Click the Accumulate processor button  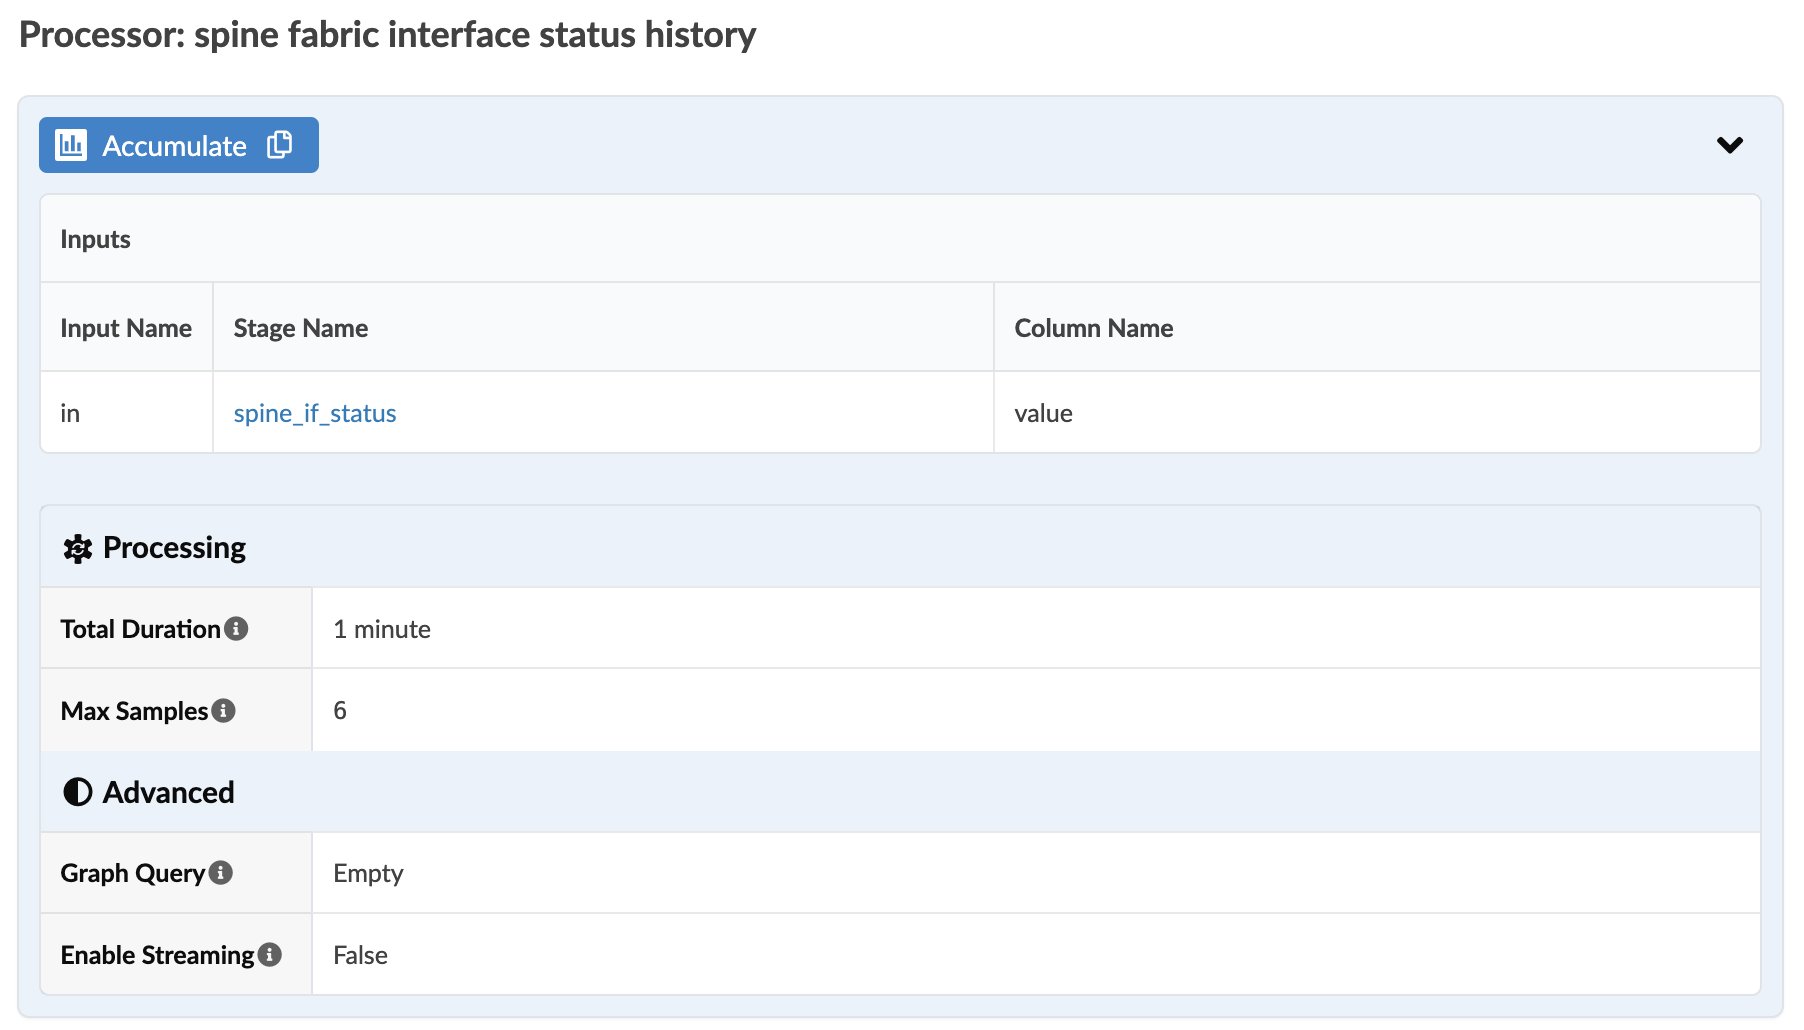pos(174,146)
